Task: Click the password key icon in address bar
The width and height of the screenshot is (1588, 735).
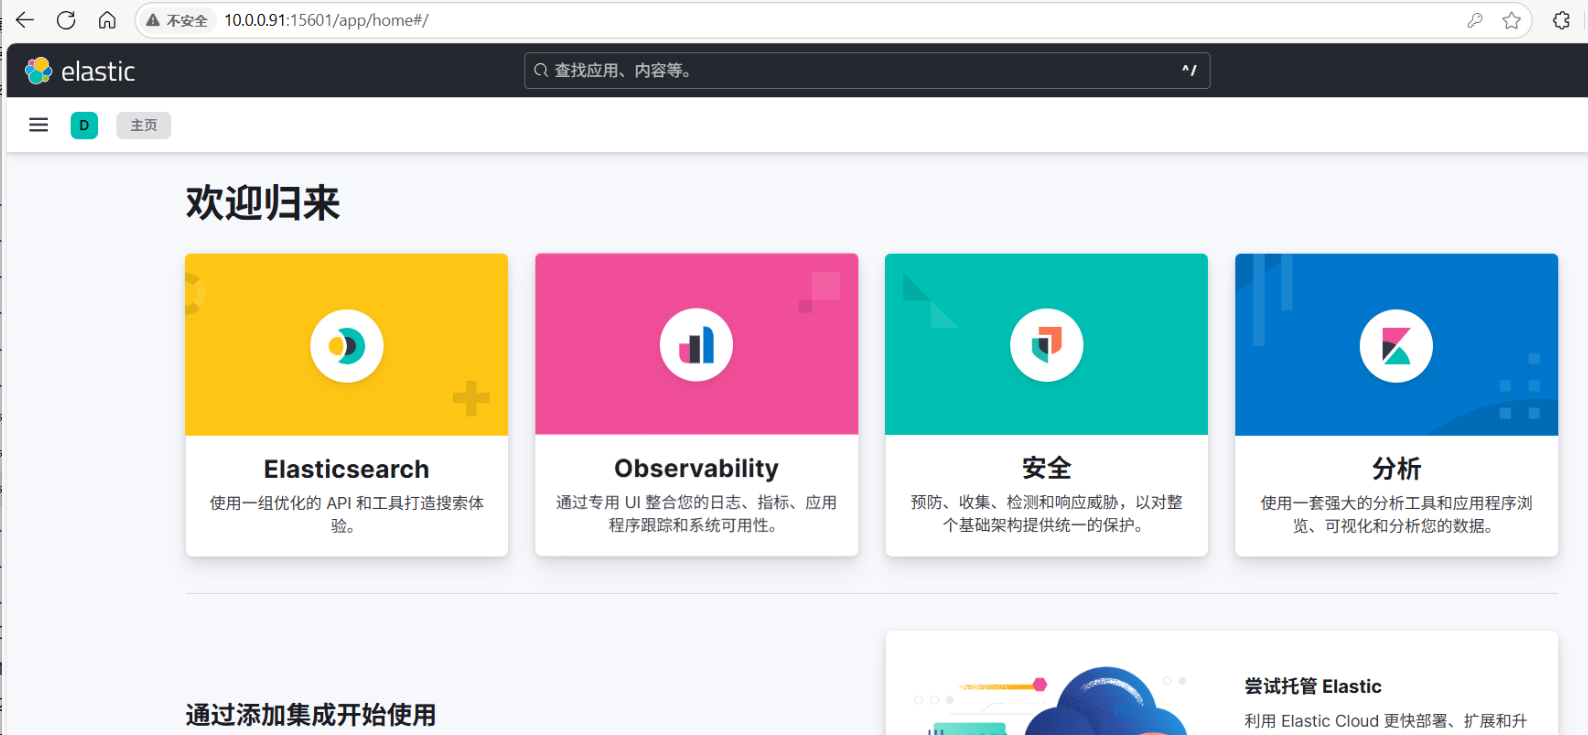Action: point(1474,20)
